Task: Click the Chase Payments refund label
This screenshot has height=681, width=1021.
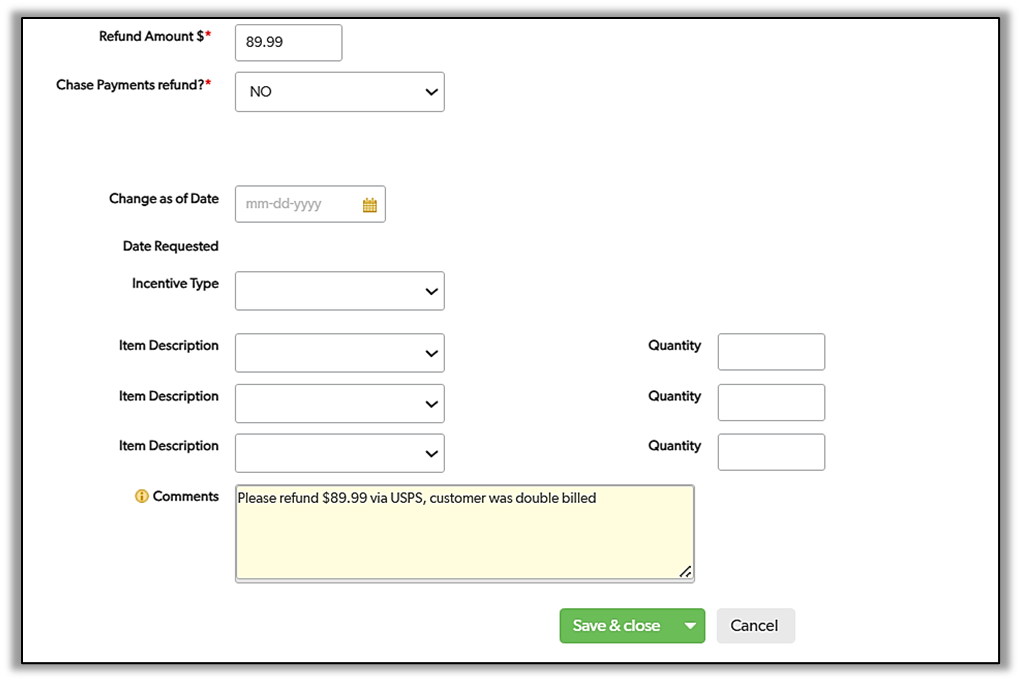Action: point(133,85)
